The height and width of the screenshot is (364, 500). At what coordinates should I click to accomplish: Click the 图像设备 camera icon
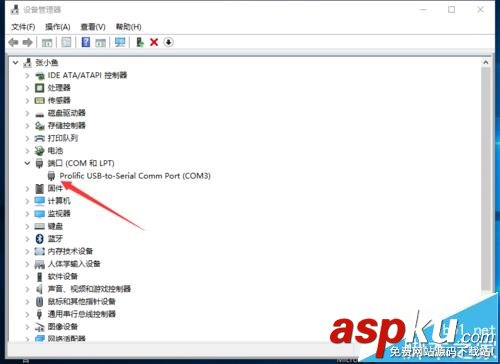pos(40,327)
